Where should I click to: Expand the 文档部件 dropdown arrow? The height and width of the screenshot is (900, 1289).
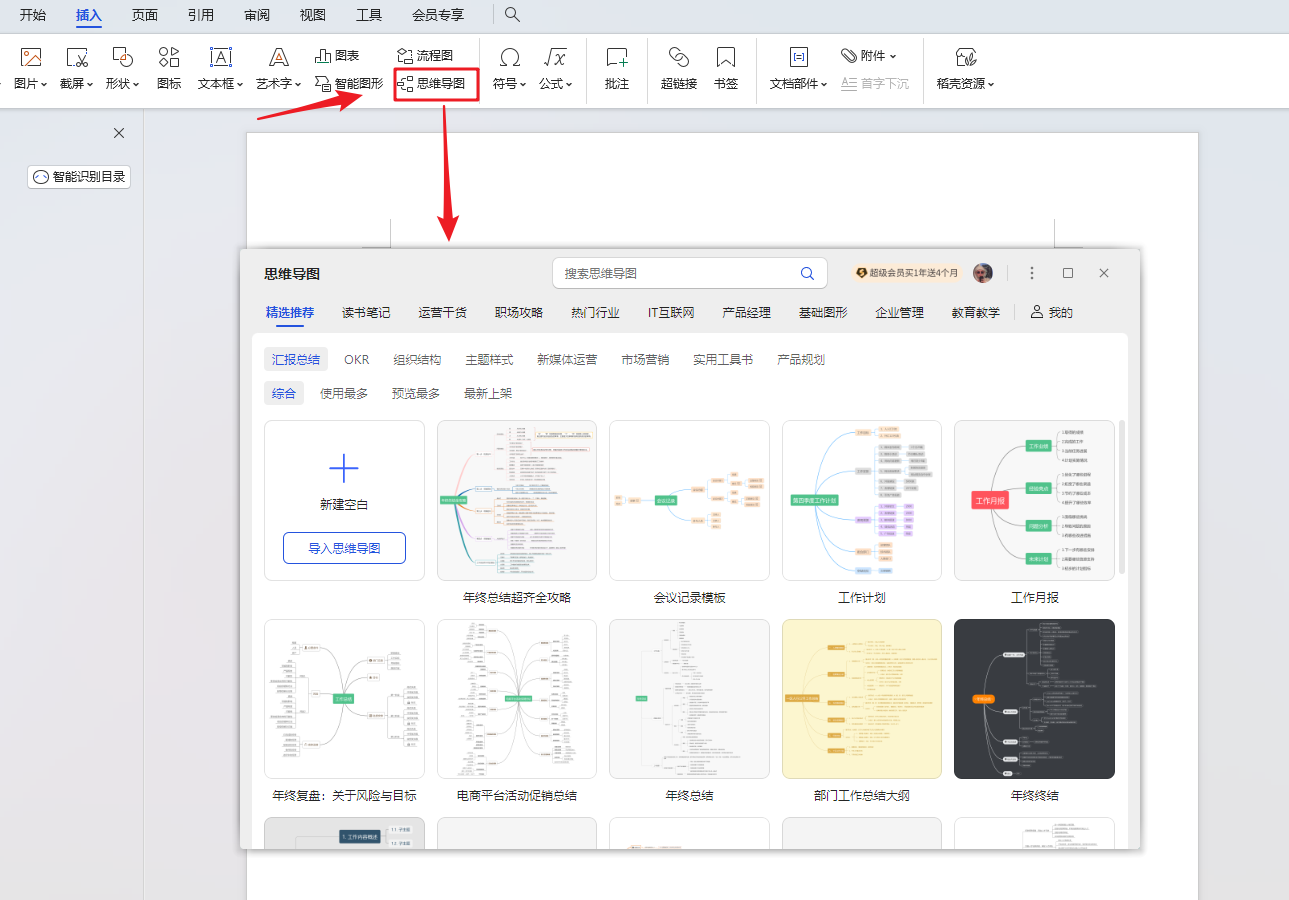(824, 85)
